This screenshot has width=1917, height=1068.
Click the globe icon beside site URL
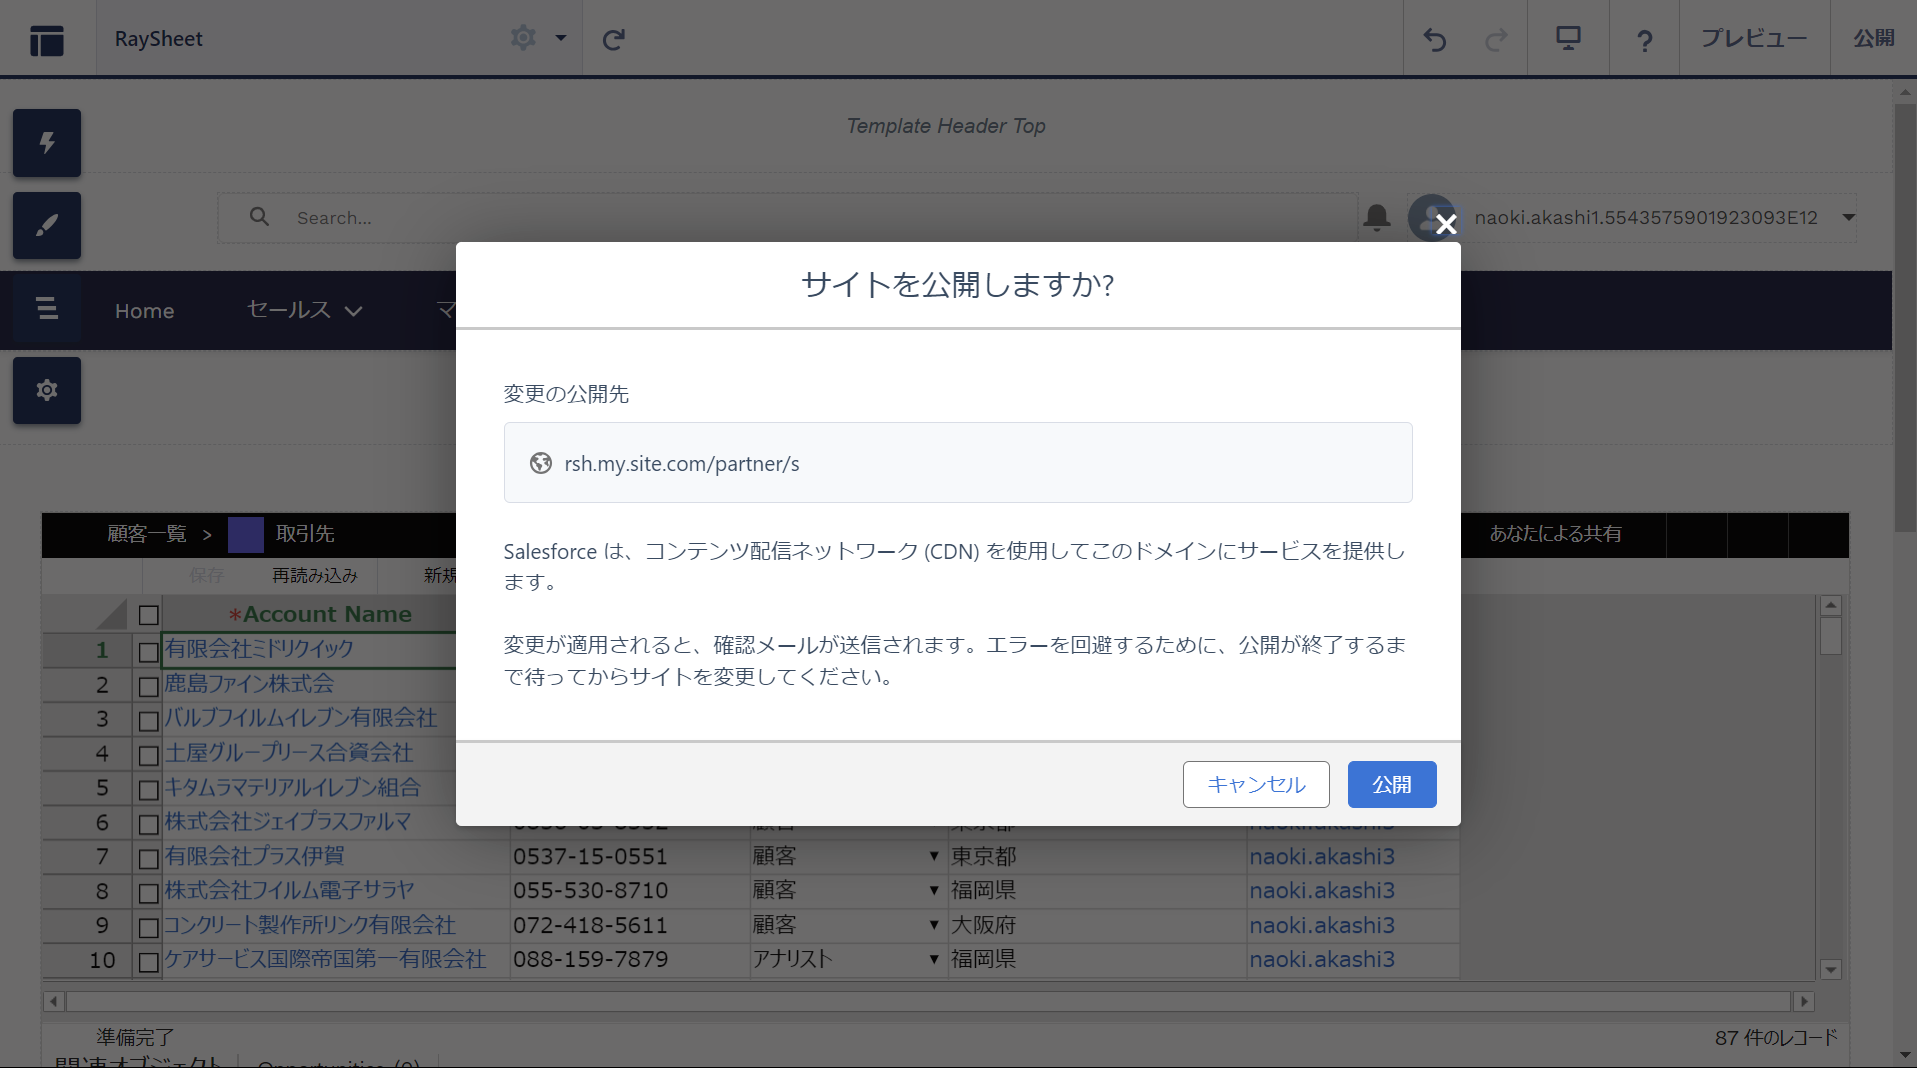[x=541, y=463]
